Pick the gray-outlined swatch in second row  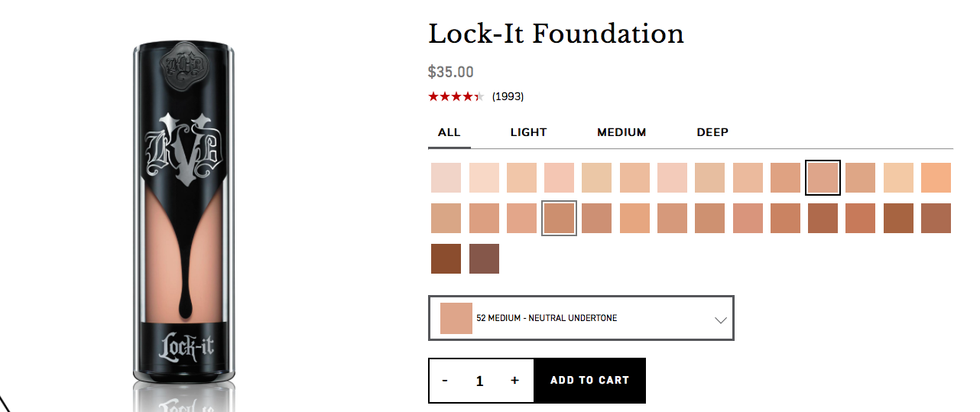coord(559,218)
